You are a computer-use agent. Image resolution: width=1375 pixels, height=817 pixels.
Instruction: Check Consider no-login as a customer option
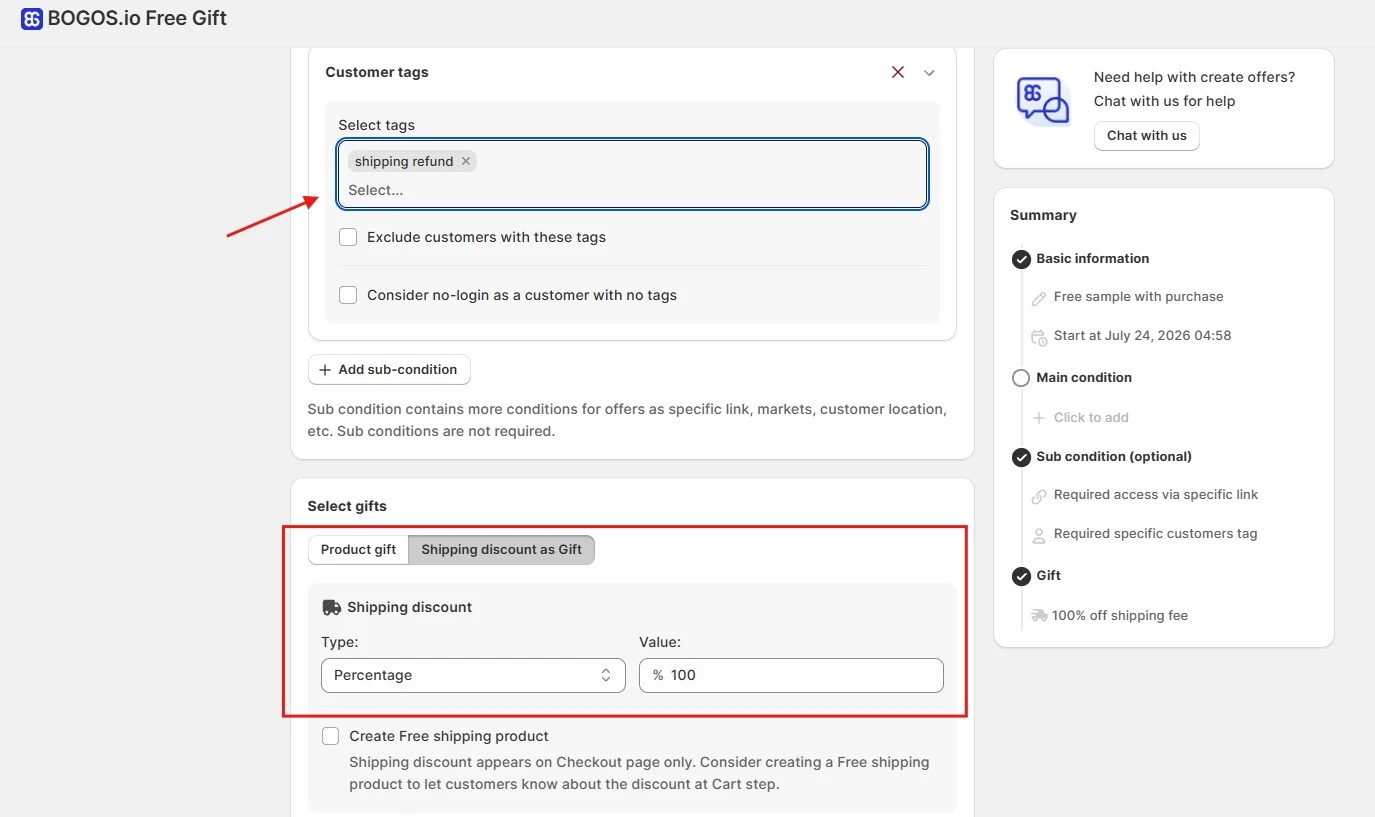[x=348, y=295]
